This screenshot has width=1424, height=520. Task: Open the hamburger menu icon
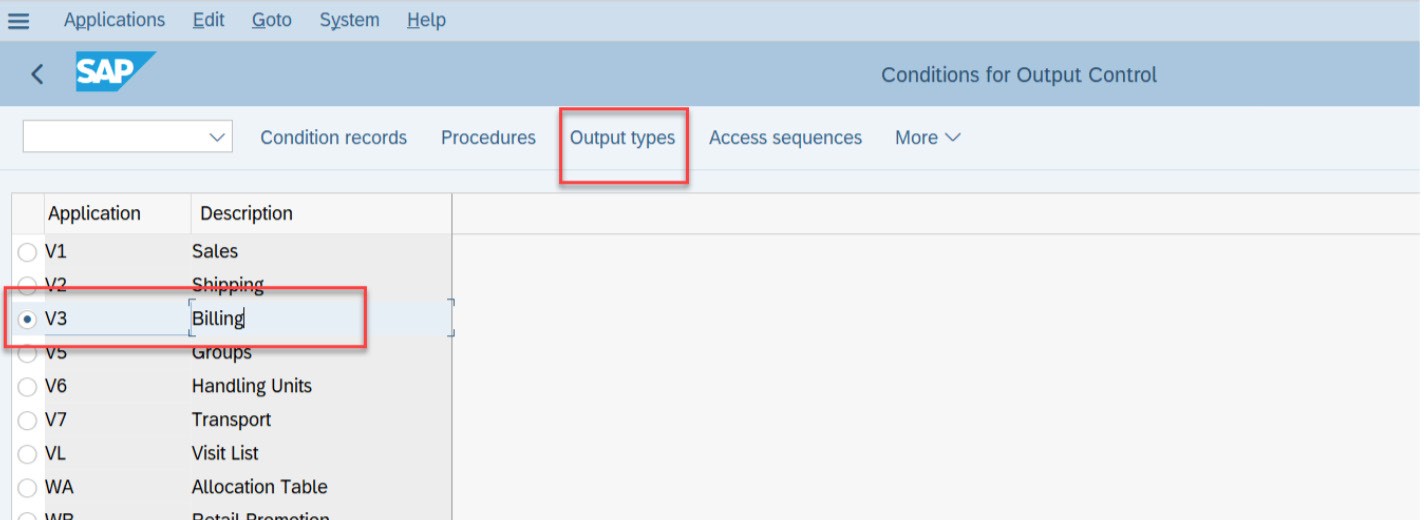[18, 20]
